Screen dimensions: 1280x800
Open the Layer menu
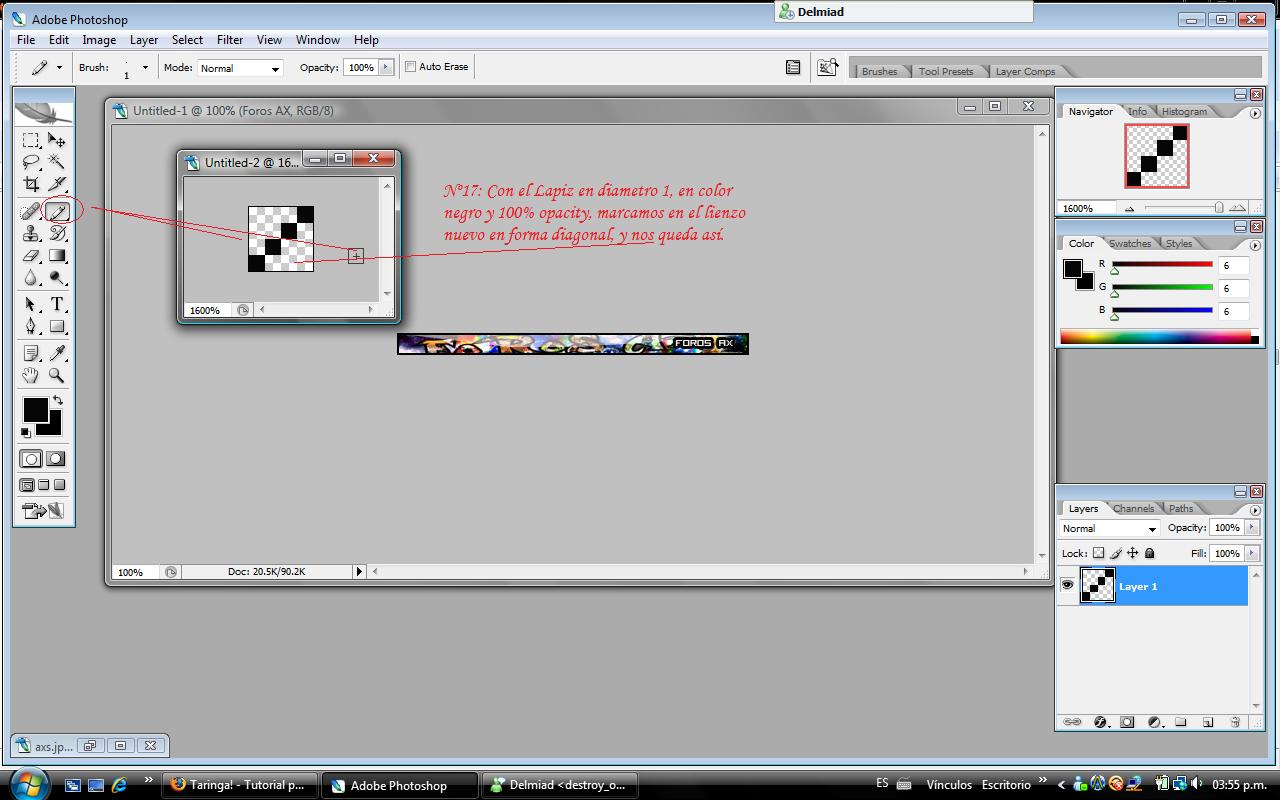[144, 40]
